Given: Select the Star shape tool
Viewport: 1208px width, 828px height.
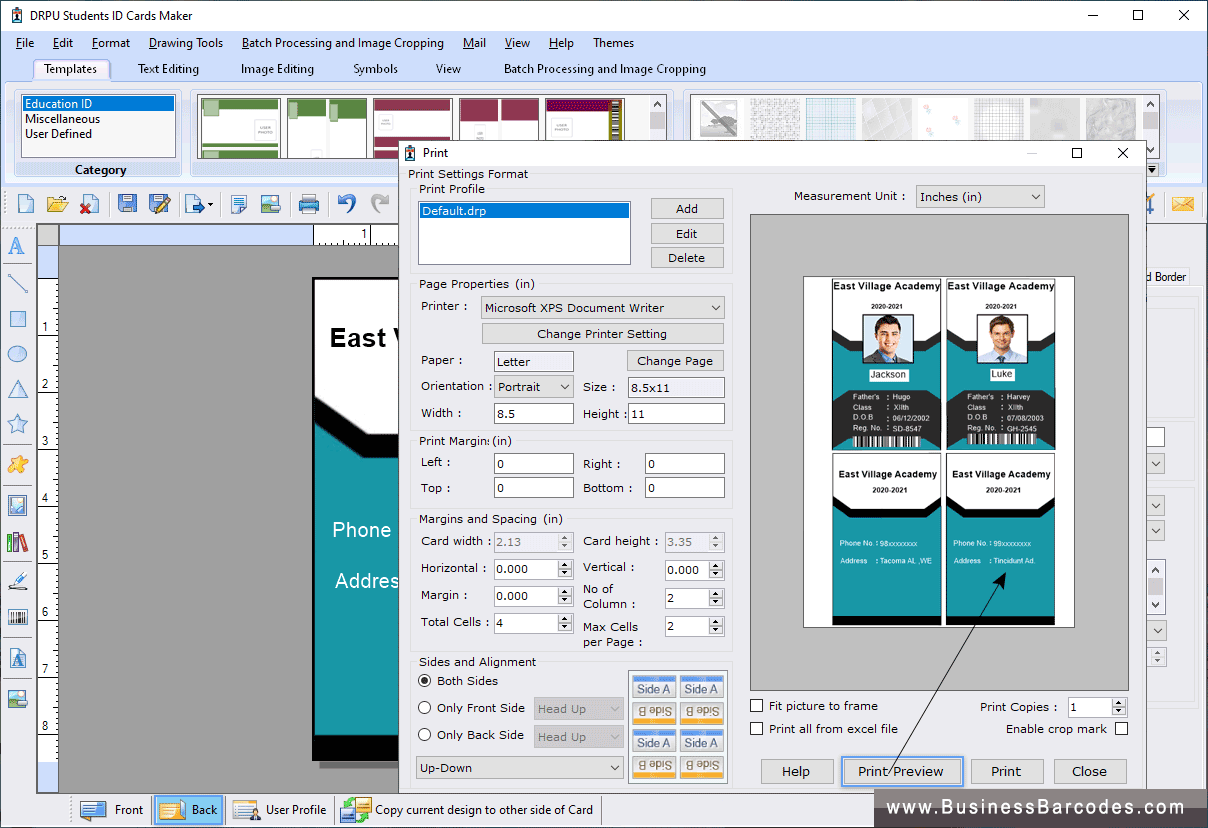Looking at the screenshot, I should pos(17,423).
